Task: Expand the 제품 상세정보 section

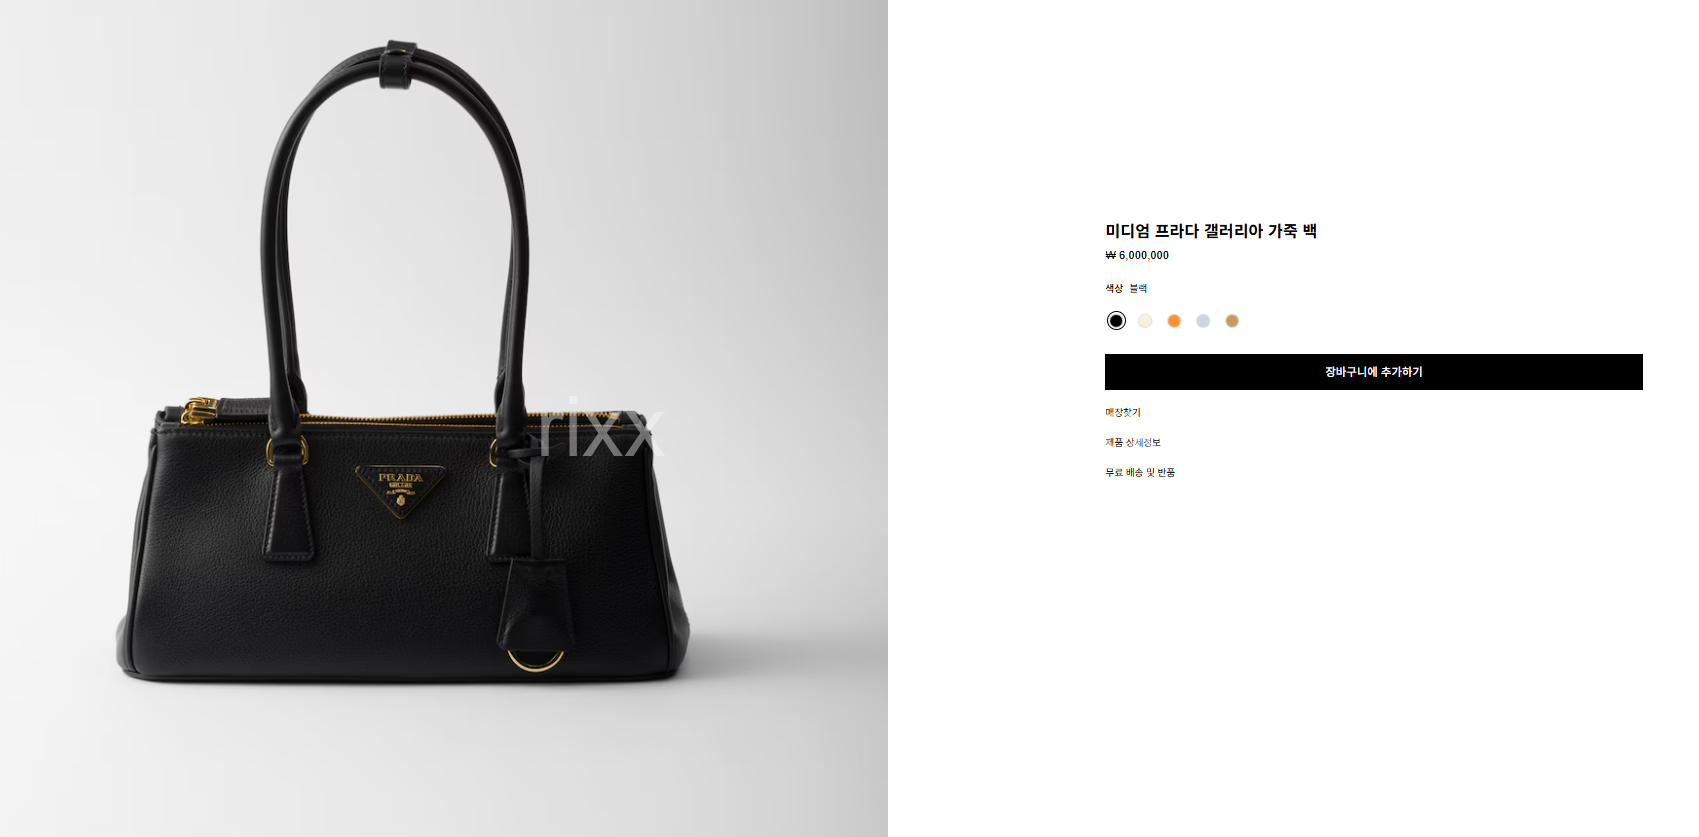Action: 1133,442
